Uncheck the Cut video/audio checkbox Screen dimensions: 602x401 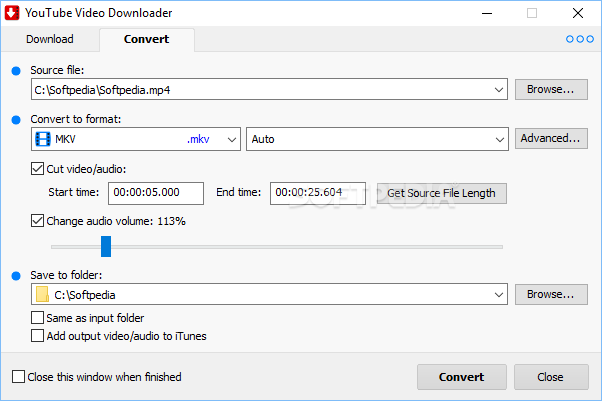[x=37, y=169]
